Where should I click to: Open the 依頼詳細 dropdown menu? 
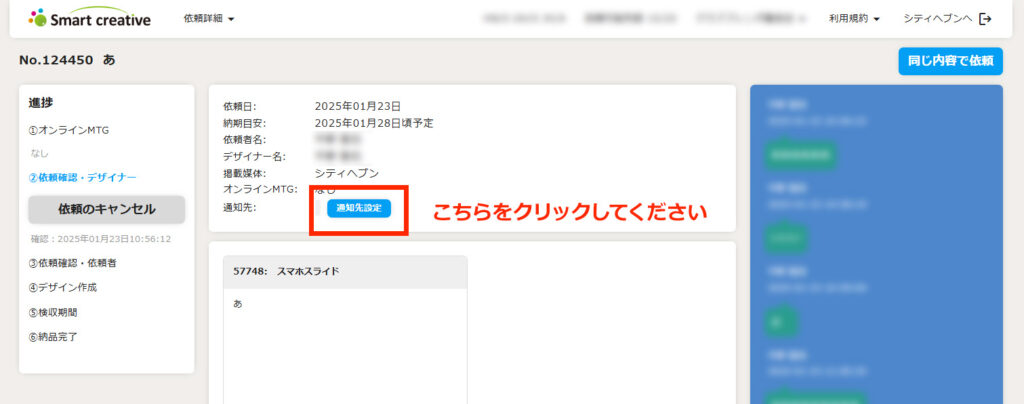(209, 19)
